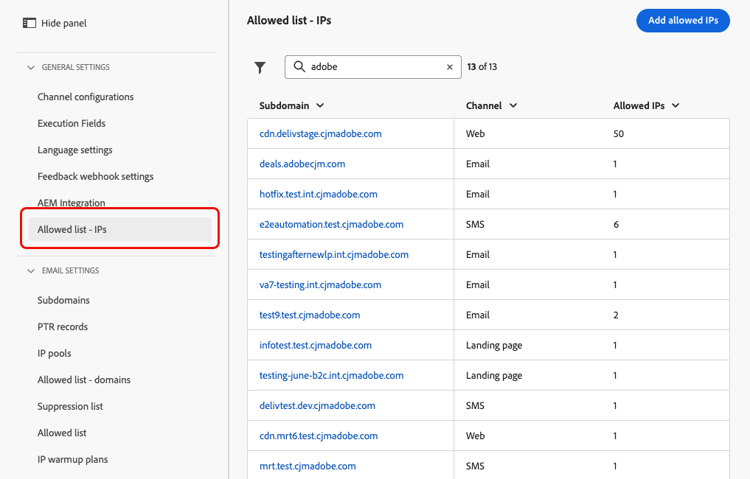Click the Allowed IPs value 50
Screen dimensions: 750x479
click(618, 134)
